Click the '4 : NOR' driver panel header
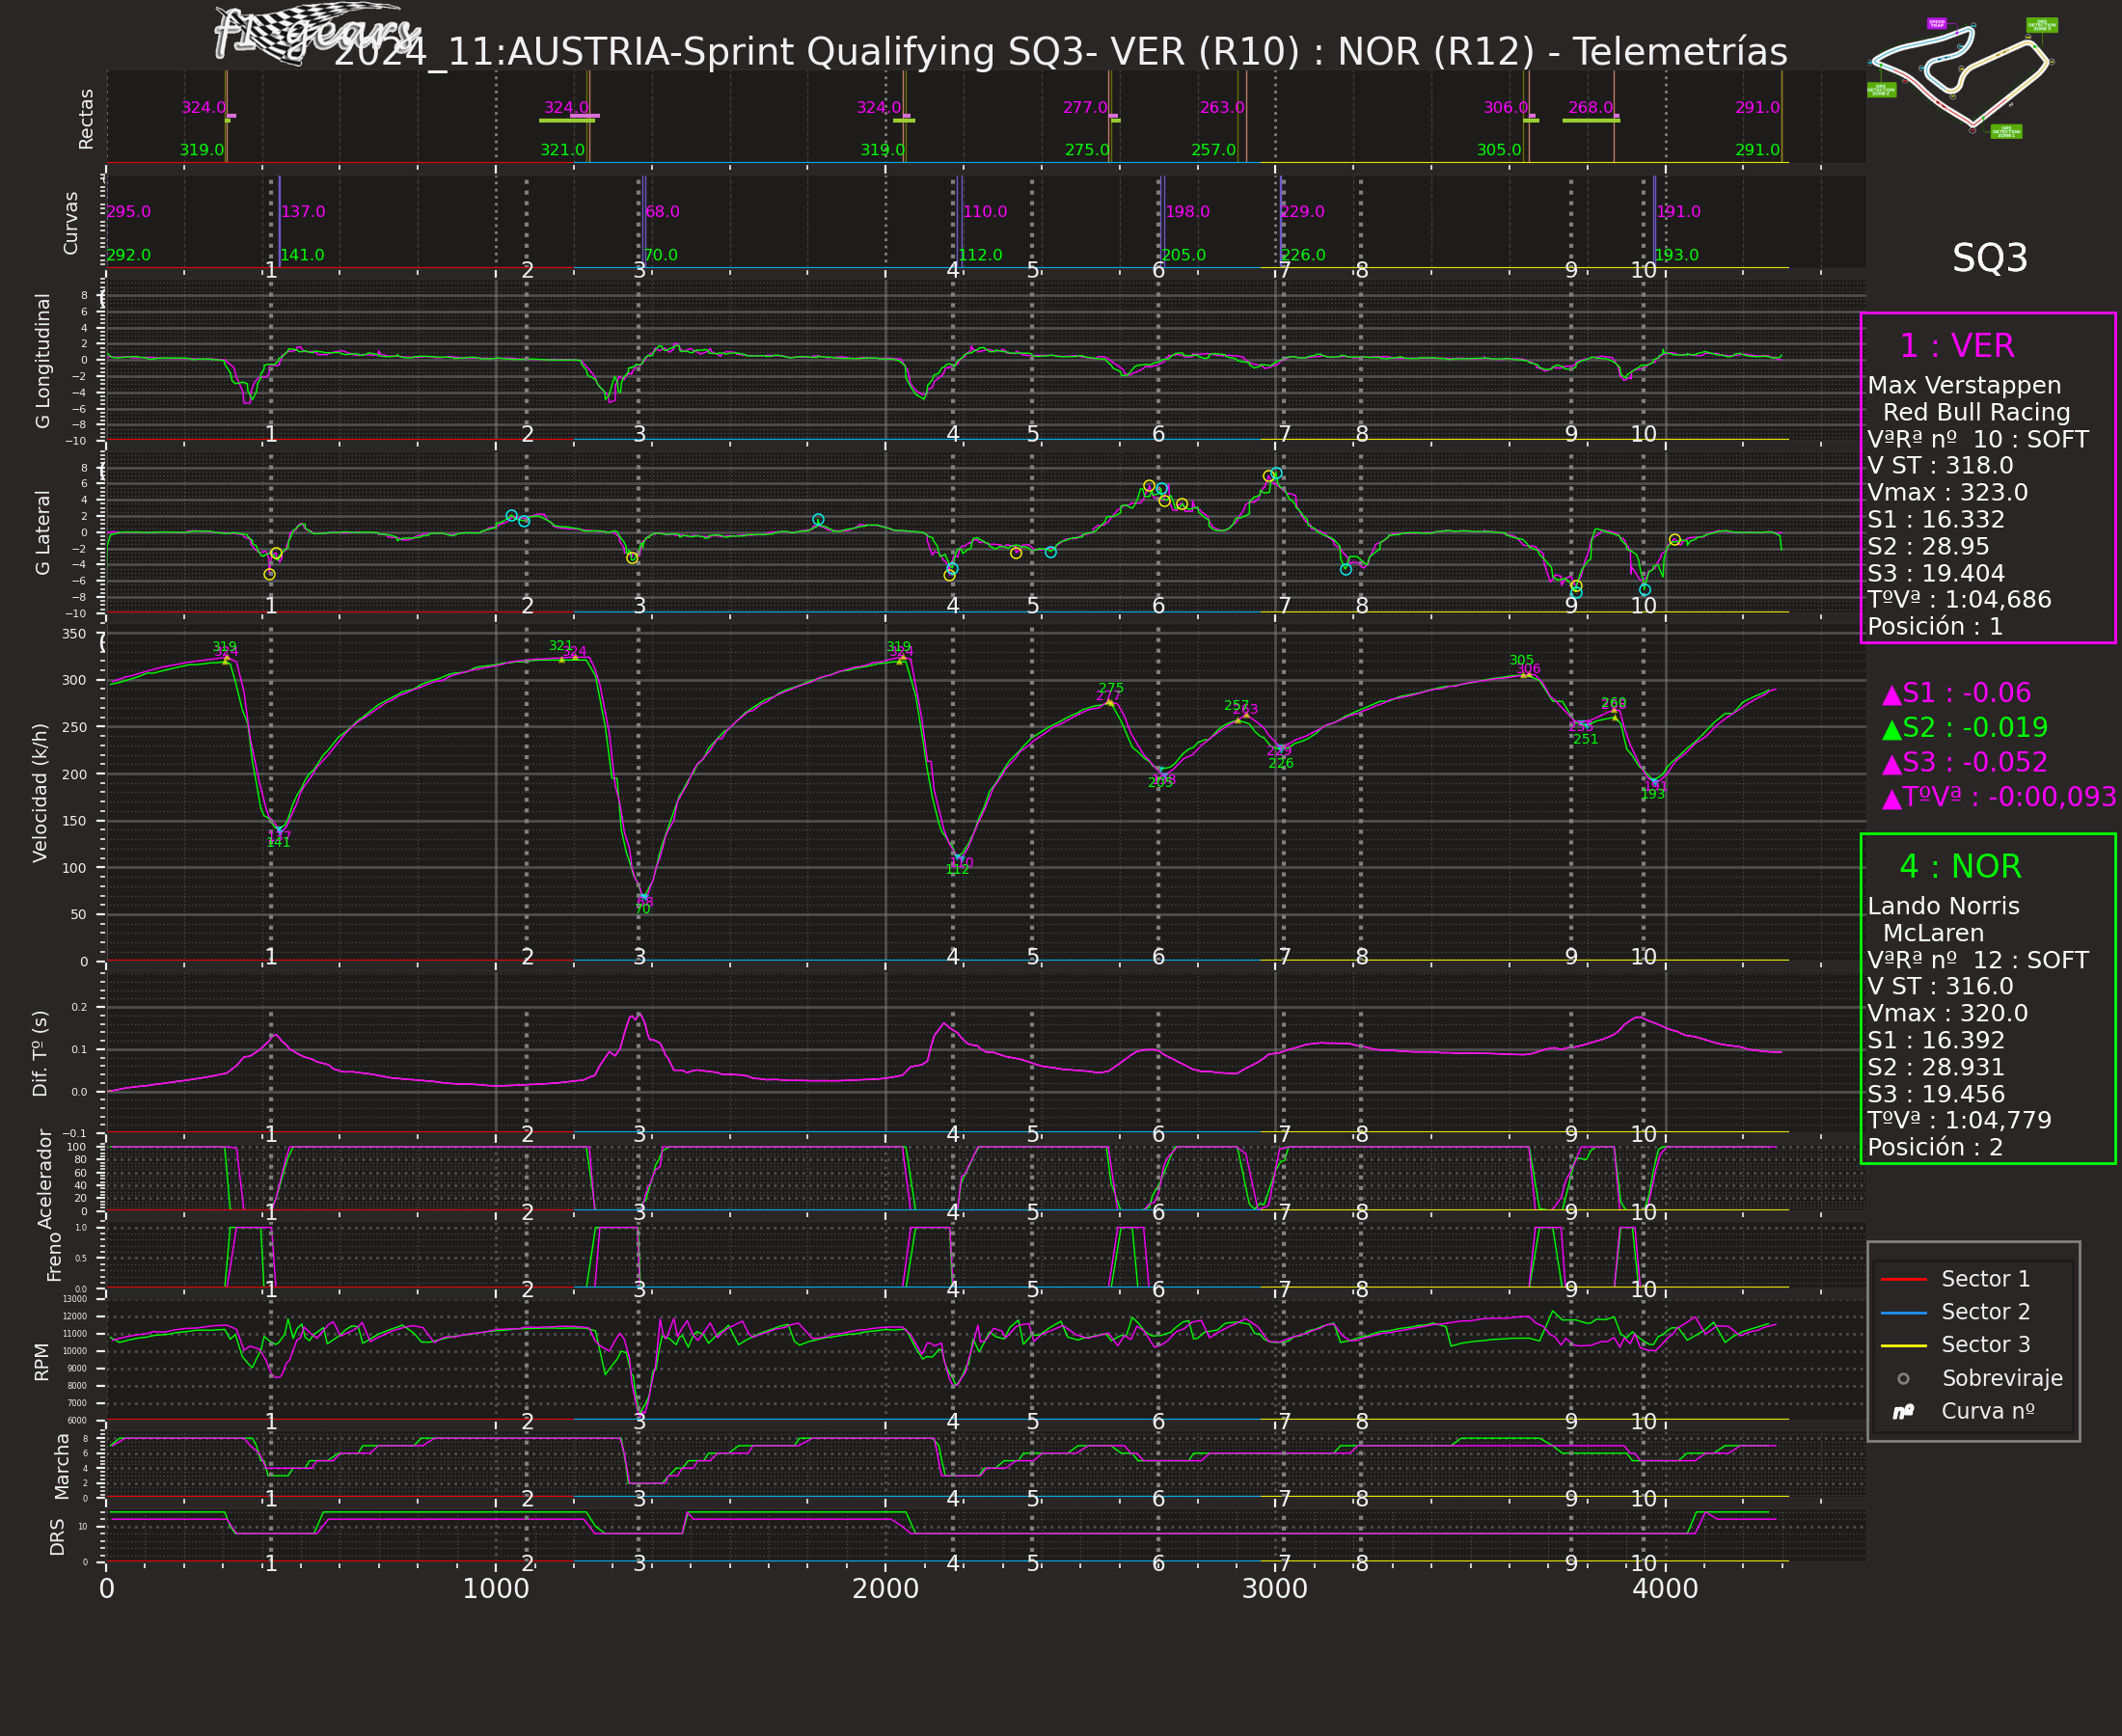Screen dimensions: 2122x1736 [x=1959, y=867]
